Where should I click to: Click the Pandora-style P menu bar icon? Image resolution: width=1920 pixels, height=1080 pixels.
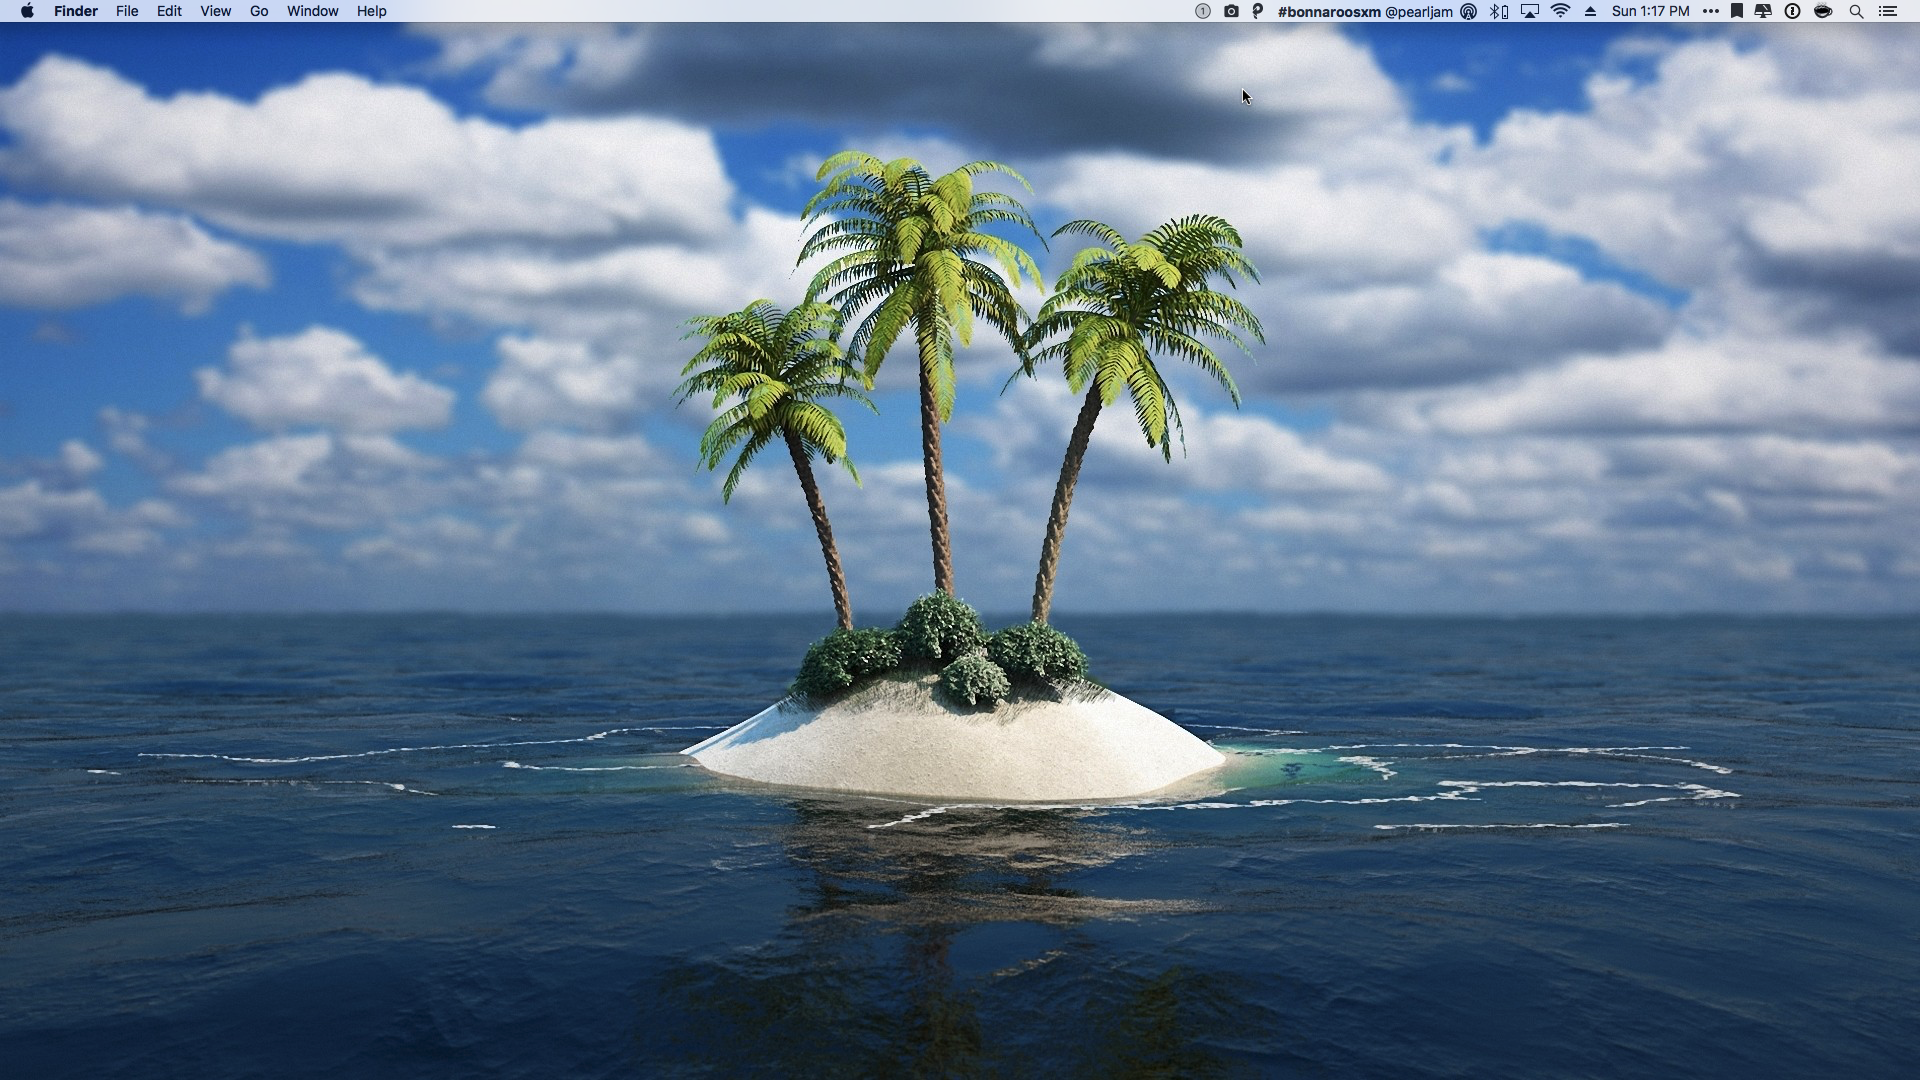[x=1258, y=11]
